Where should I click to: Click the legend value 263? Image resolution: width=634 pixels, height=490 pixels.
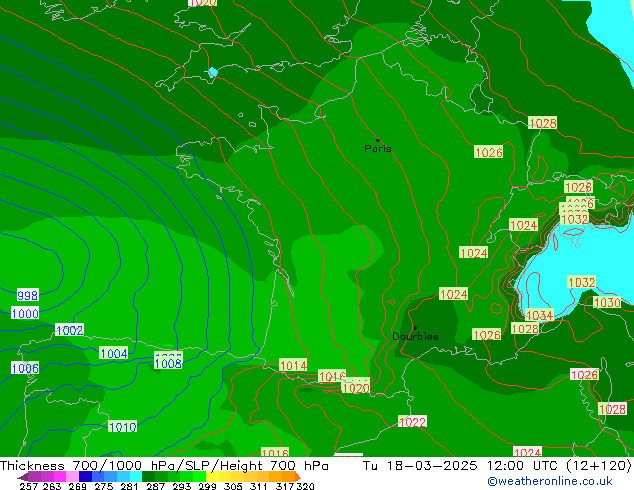coord(52,486)
